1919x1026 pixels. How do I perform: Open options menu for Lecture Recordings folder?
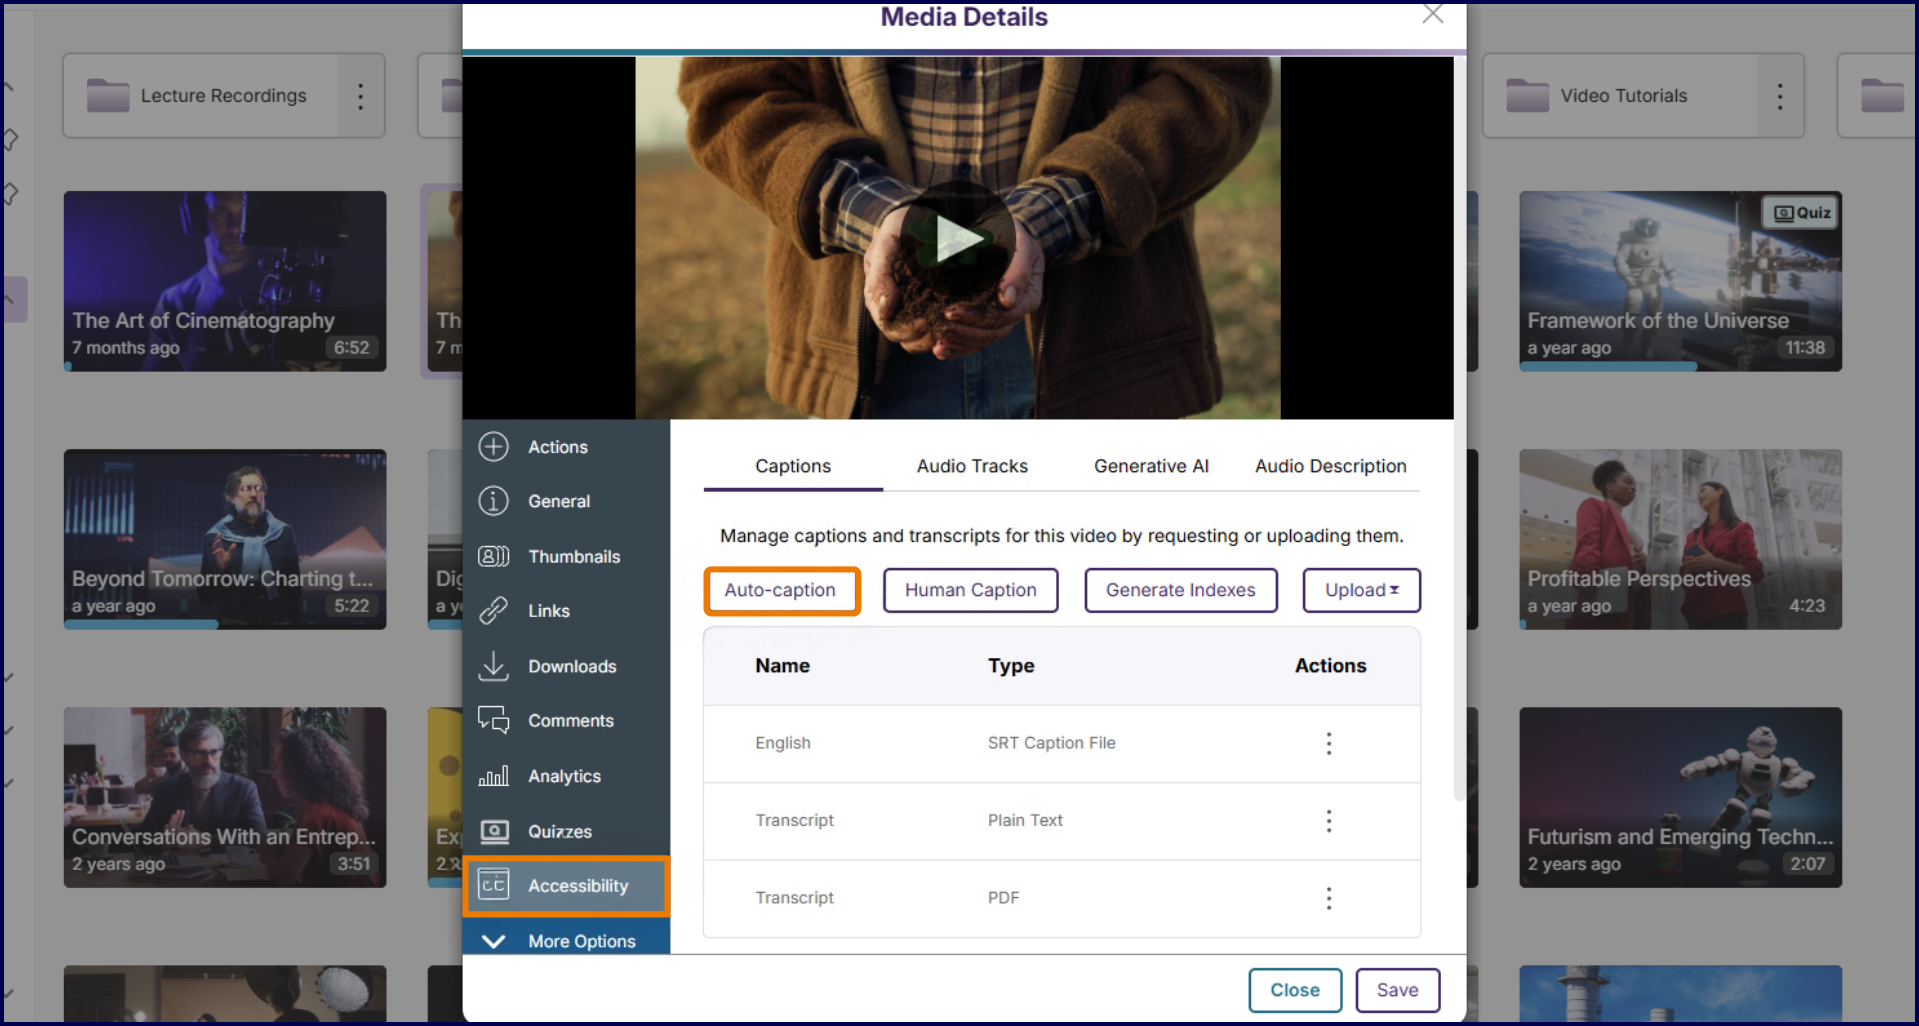(361, 95)
